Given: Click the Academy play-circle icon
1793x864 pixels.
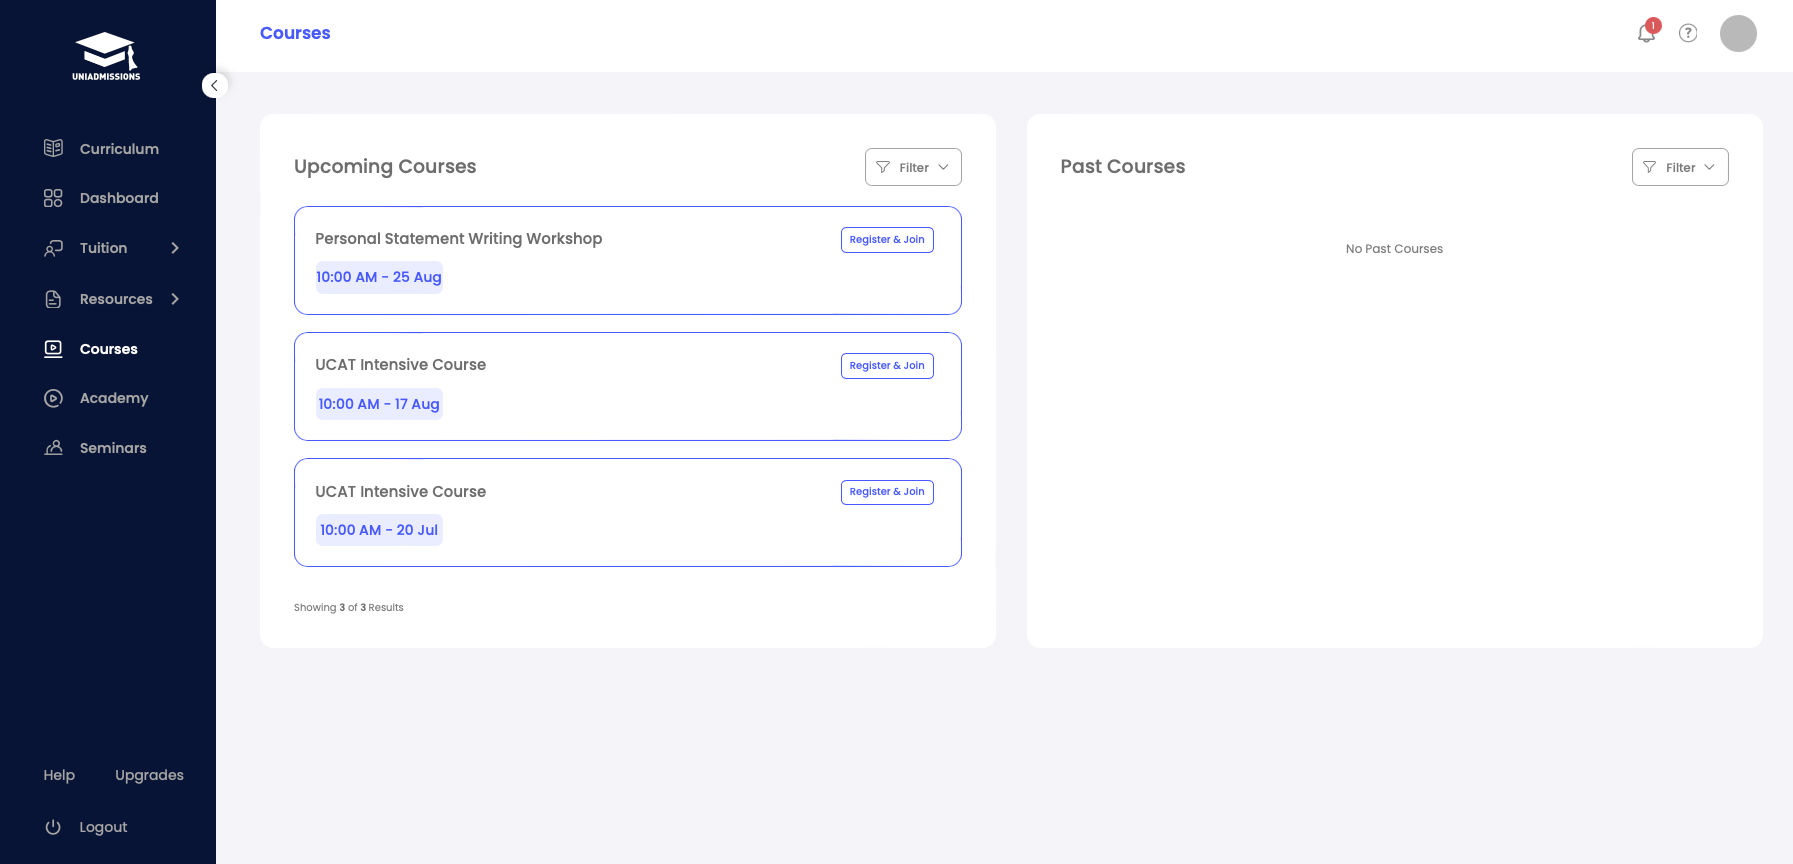Looking at the screenshot, I should 53,398.
